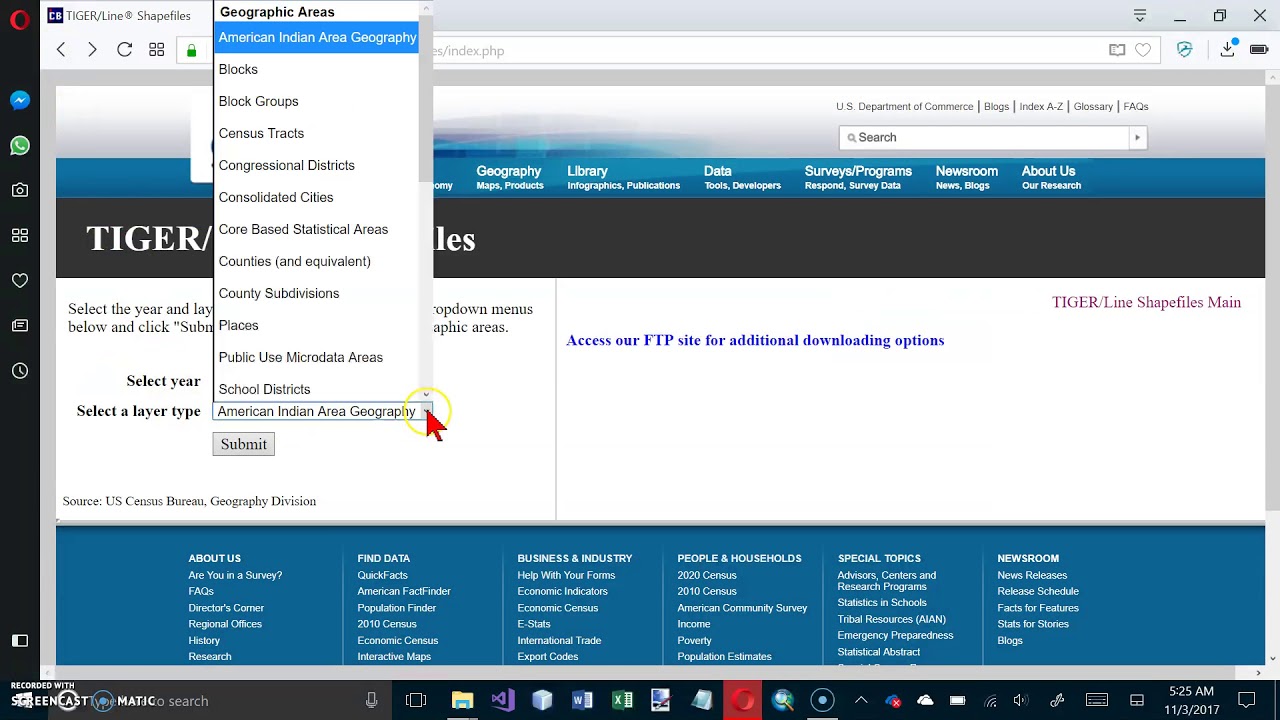The image size is (1280, 720).
Task: Open Task View on the taskbar
Action: 416,700
